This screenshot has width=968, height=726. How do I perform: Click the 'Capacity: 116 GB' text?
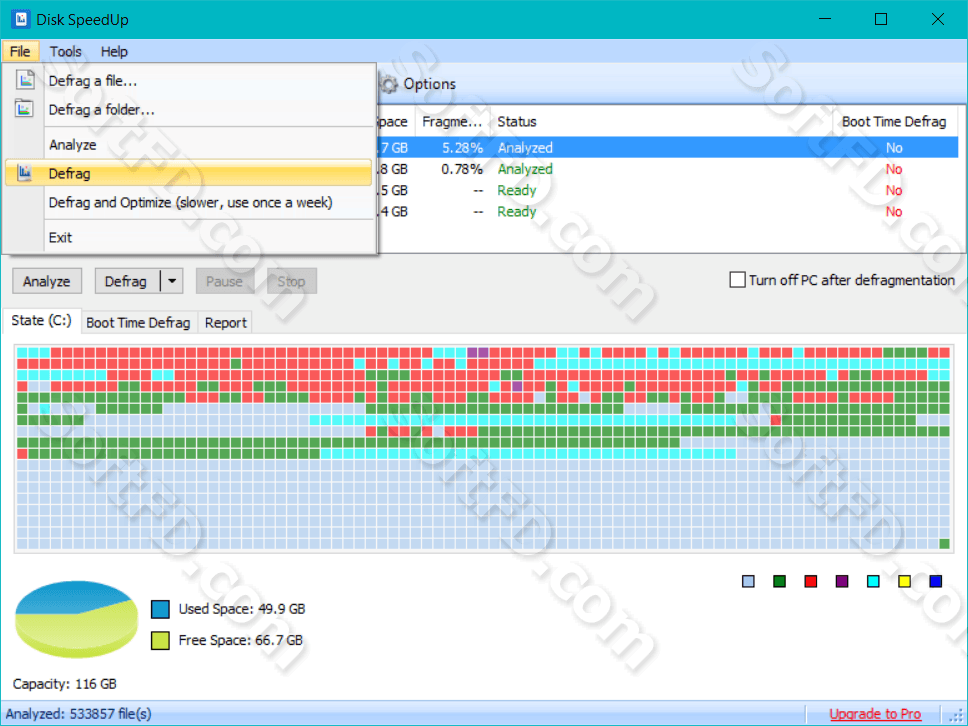pos(65,684)
